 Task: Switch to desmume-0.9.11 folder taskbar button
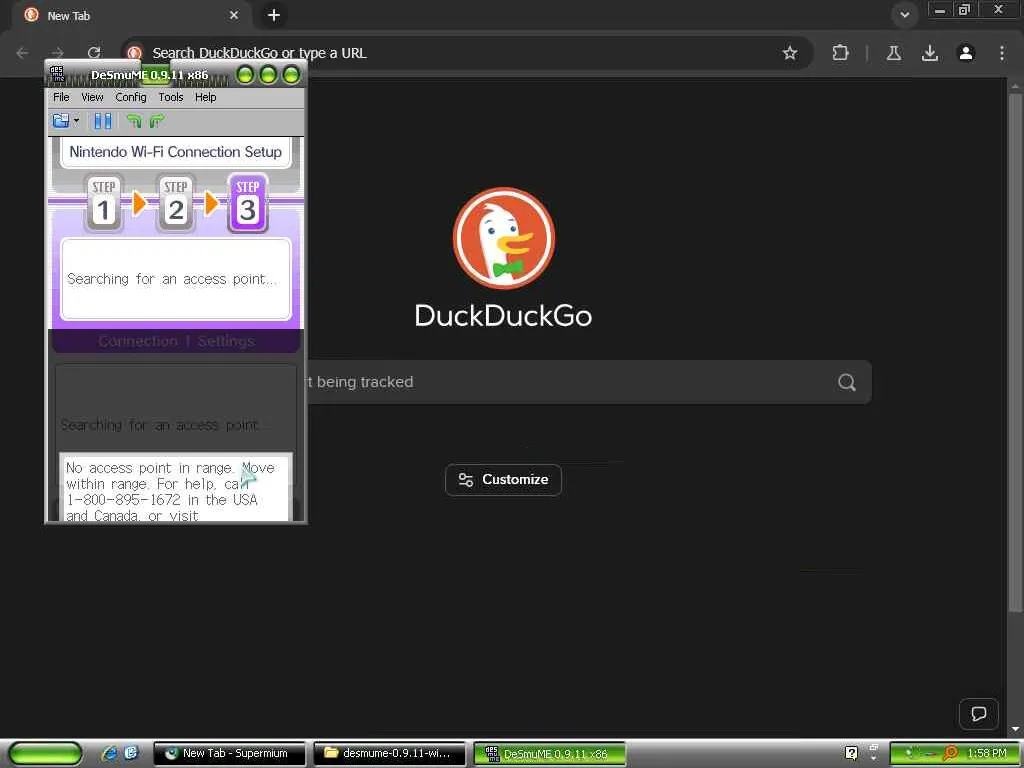pos(389,754)
